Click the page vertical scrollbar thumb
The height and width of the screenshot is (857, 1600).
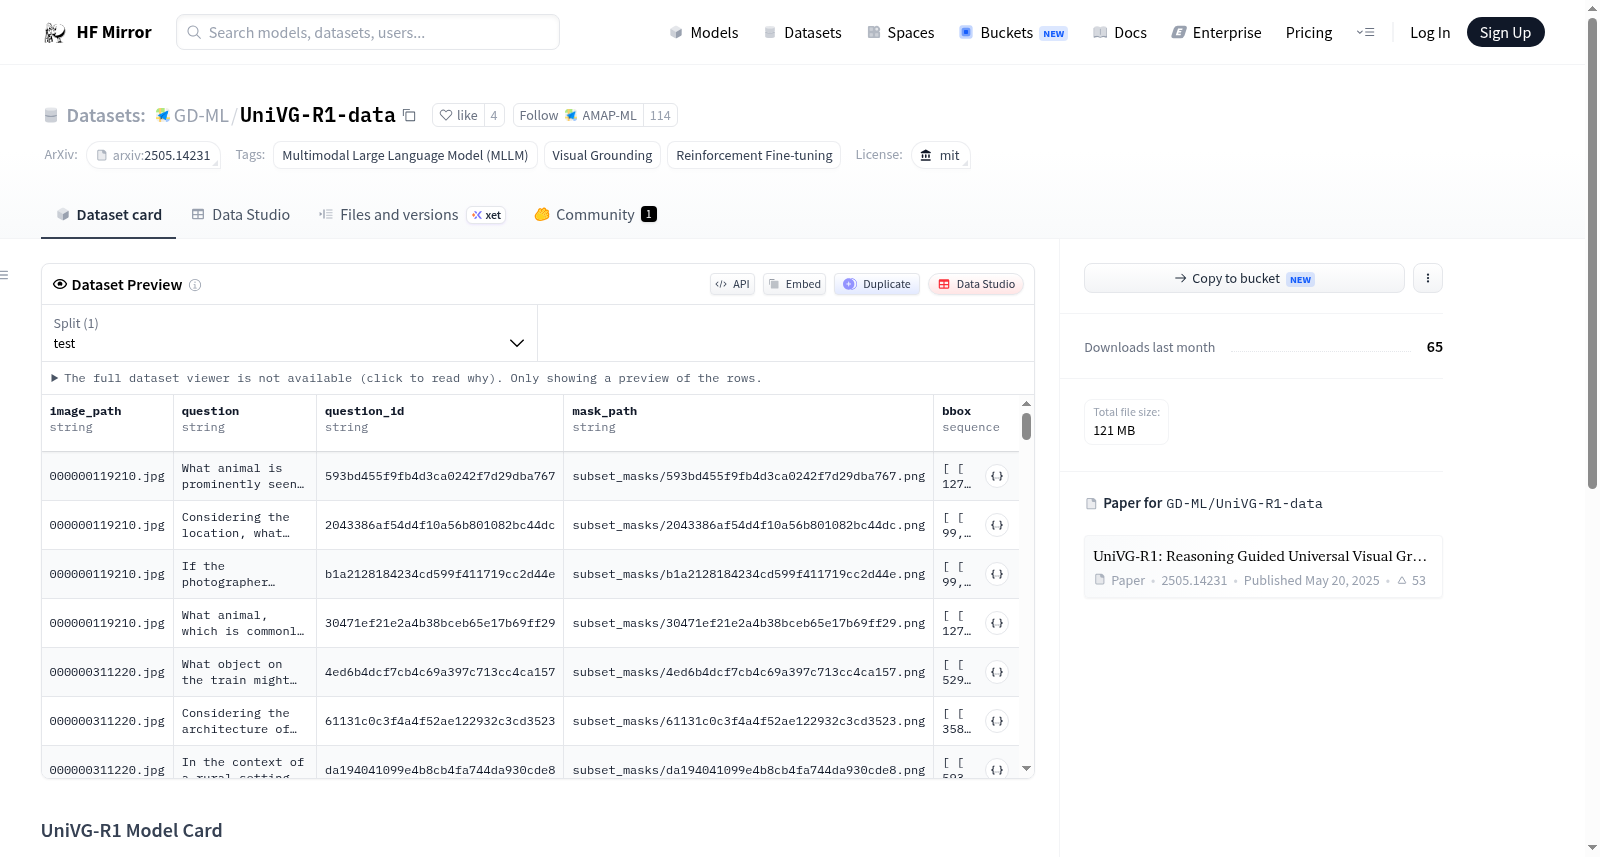click(x=1592, y=252)
